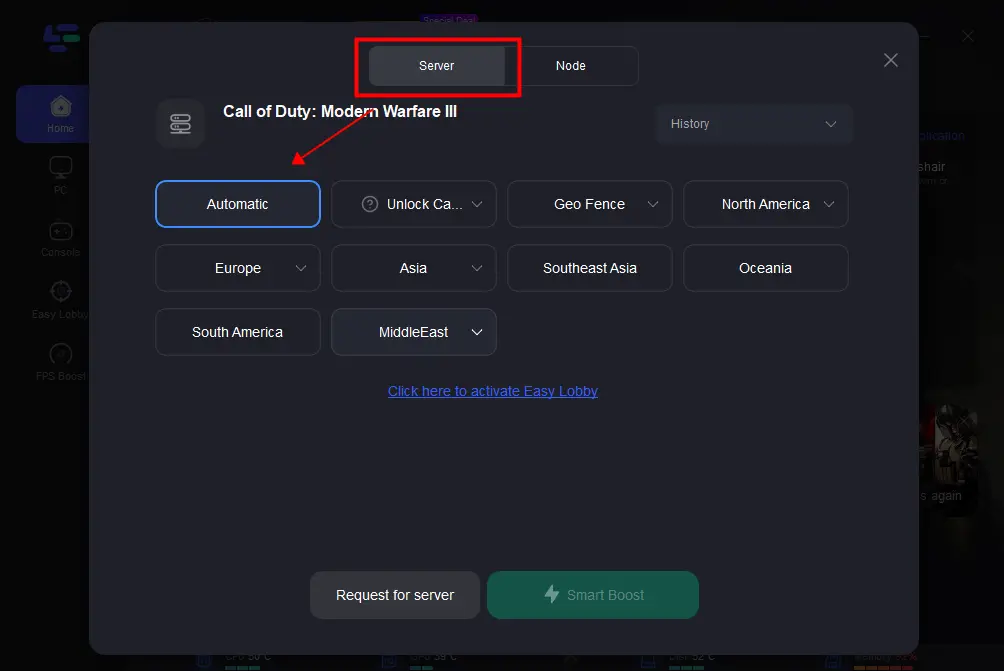Select the South America server

click(238, 332)
